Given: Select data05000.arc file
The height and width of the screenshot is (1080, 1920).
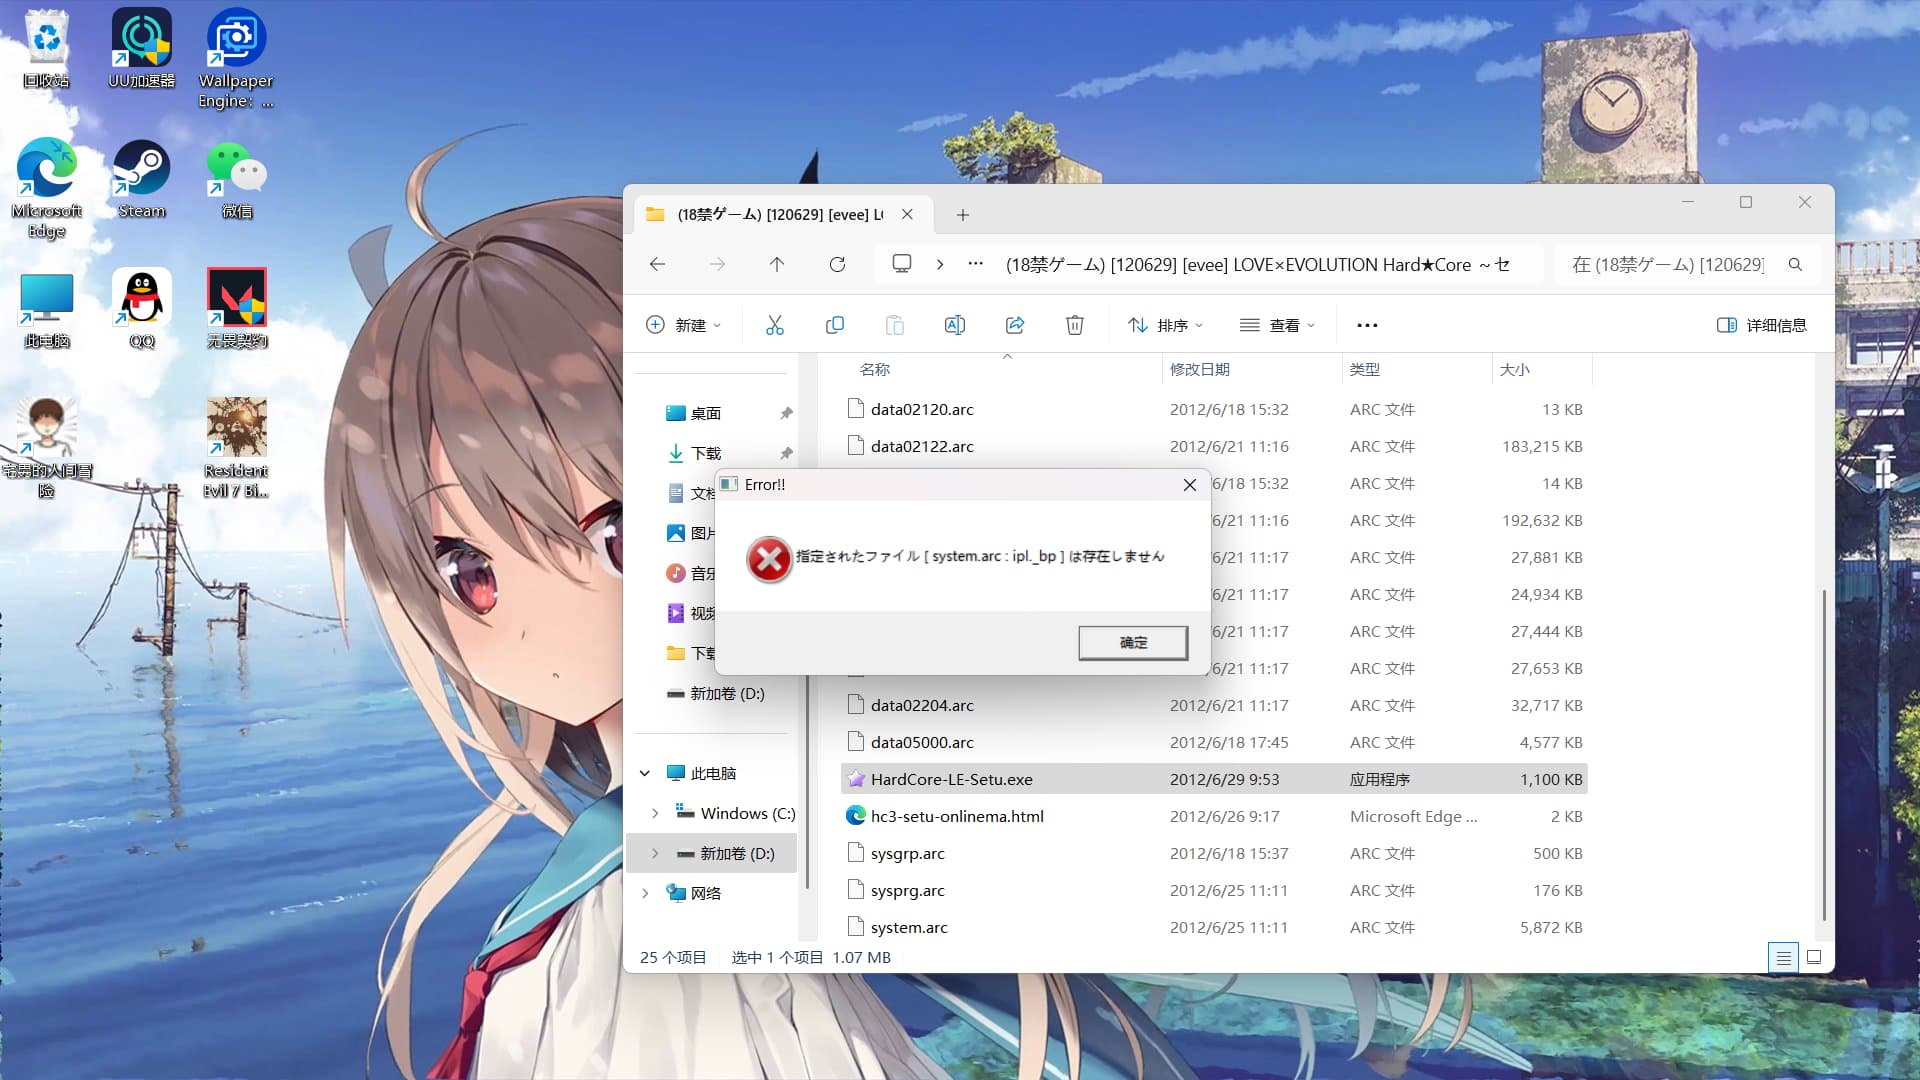Looking at the screenshot, I should click(x=1214, y=742).
